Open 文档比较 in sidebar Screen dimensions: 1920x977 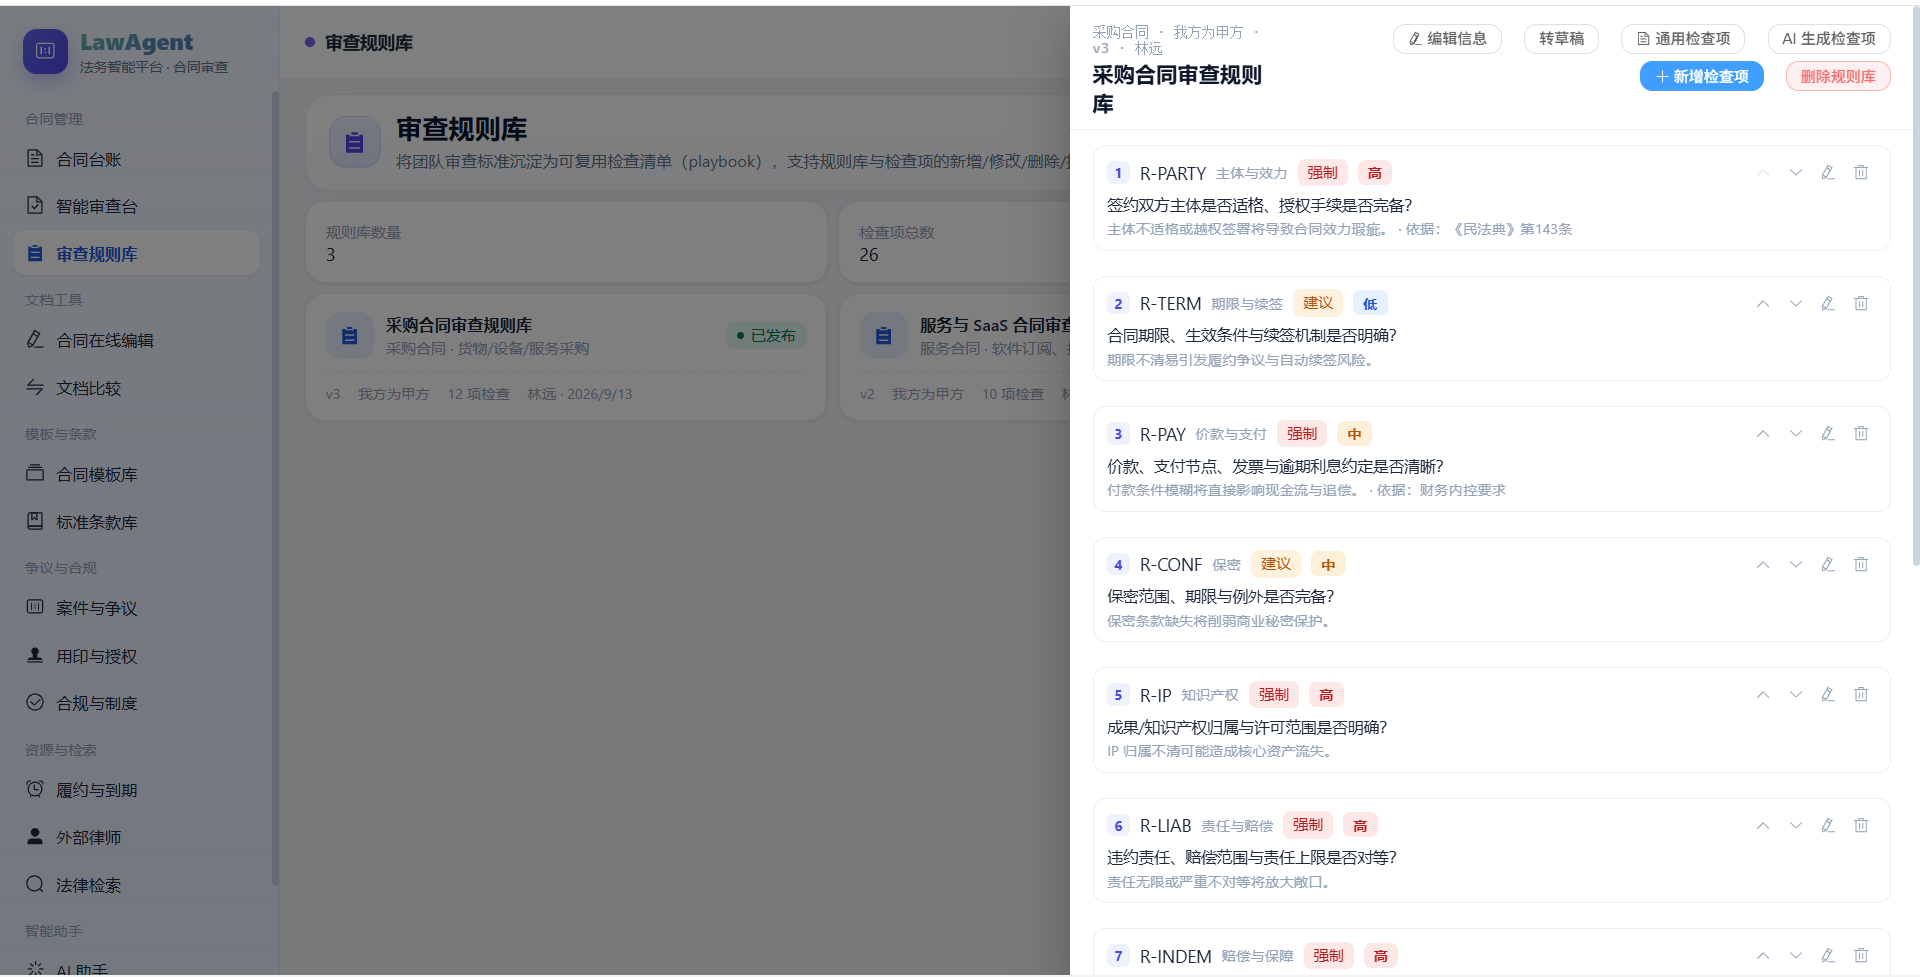pyautogui.click(x=137, y=388)
